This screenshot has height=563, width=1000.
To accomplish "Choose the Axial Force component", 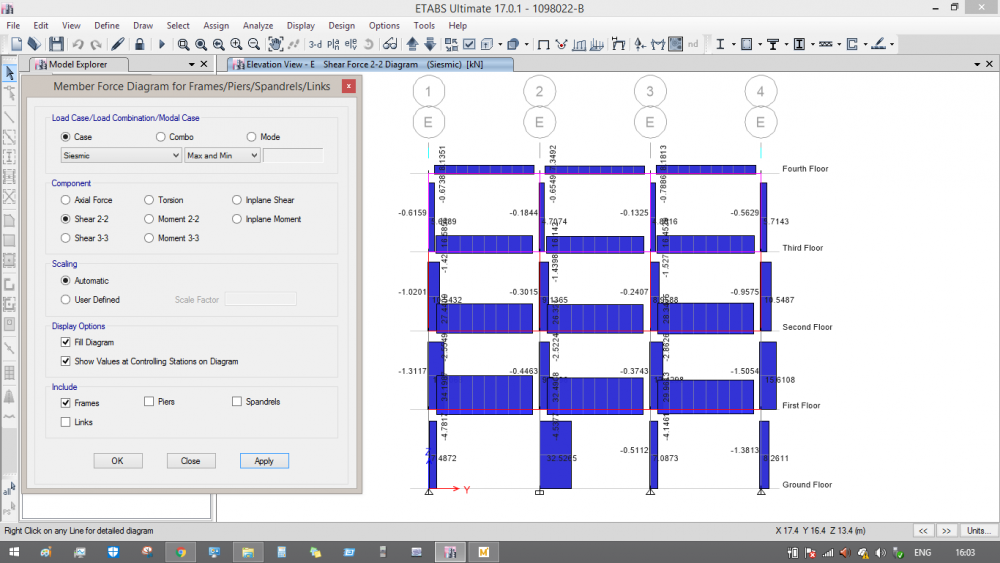I will [65, 200].
